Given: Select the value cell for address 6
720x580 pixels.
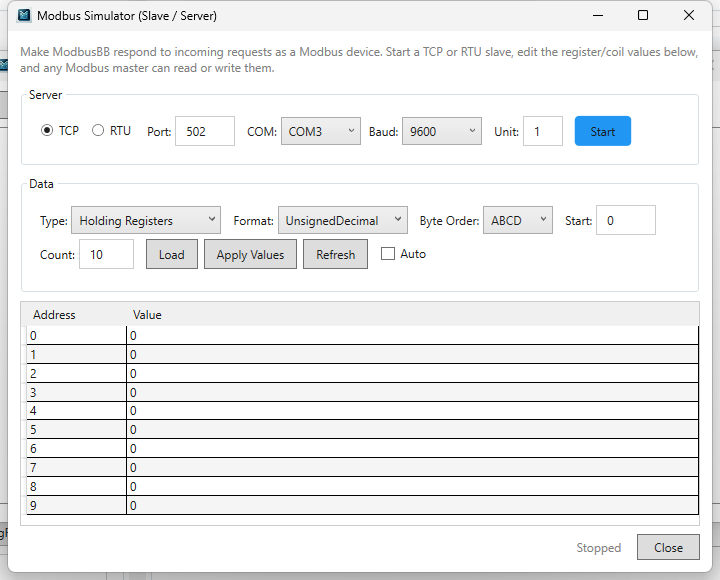Looking at the screenshot, I should tap(412, 448).
